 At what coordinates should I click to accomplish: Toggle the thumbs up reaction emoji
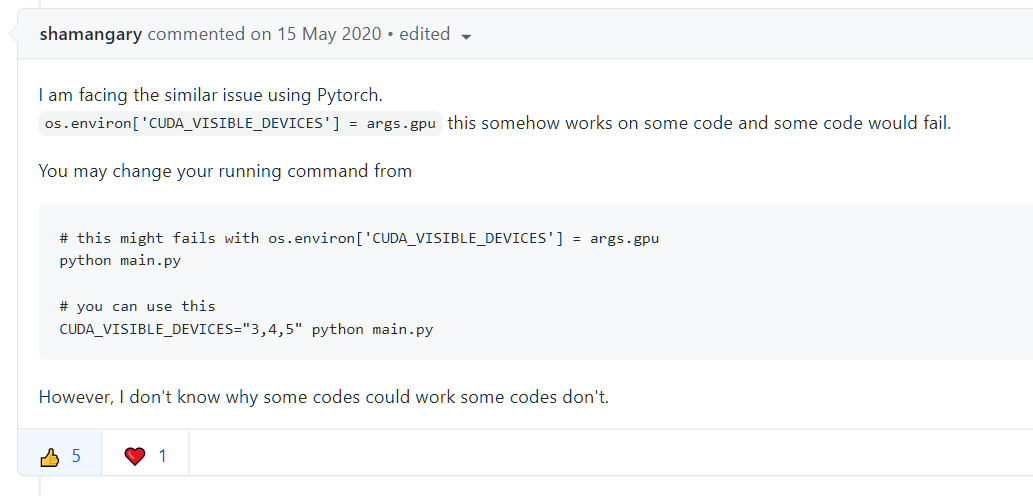click(49, 456)
